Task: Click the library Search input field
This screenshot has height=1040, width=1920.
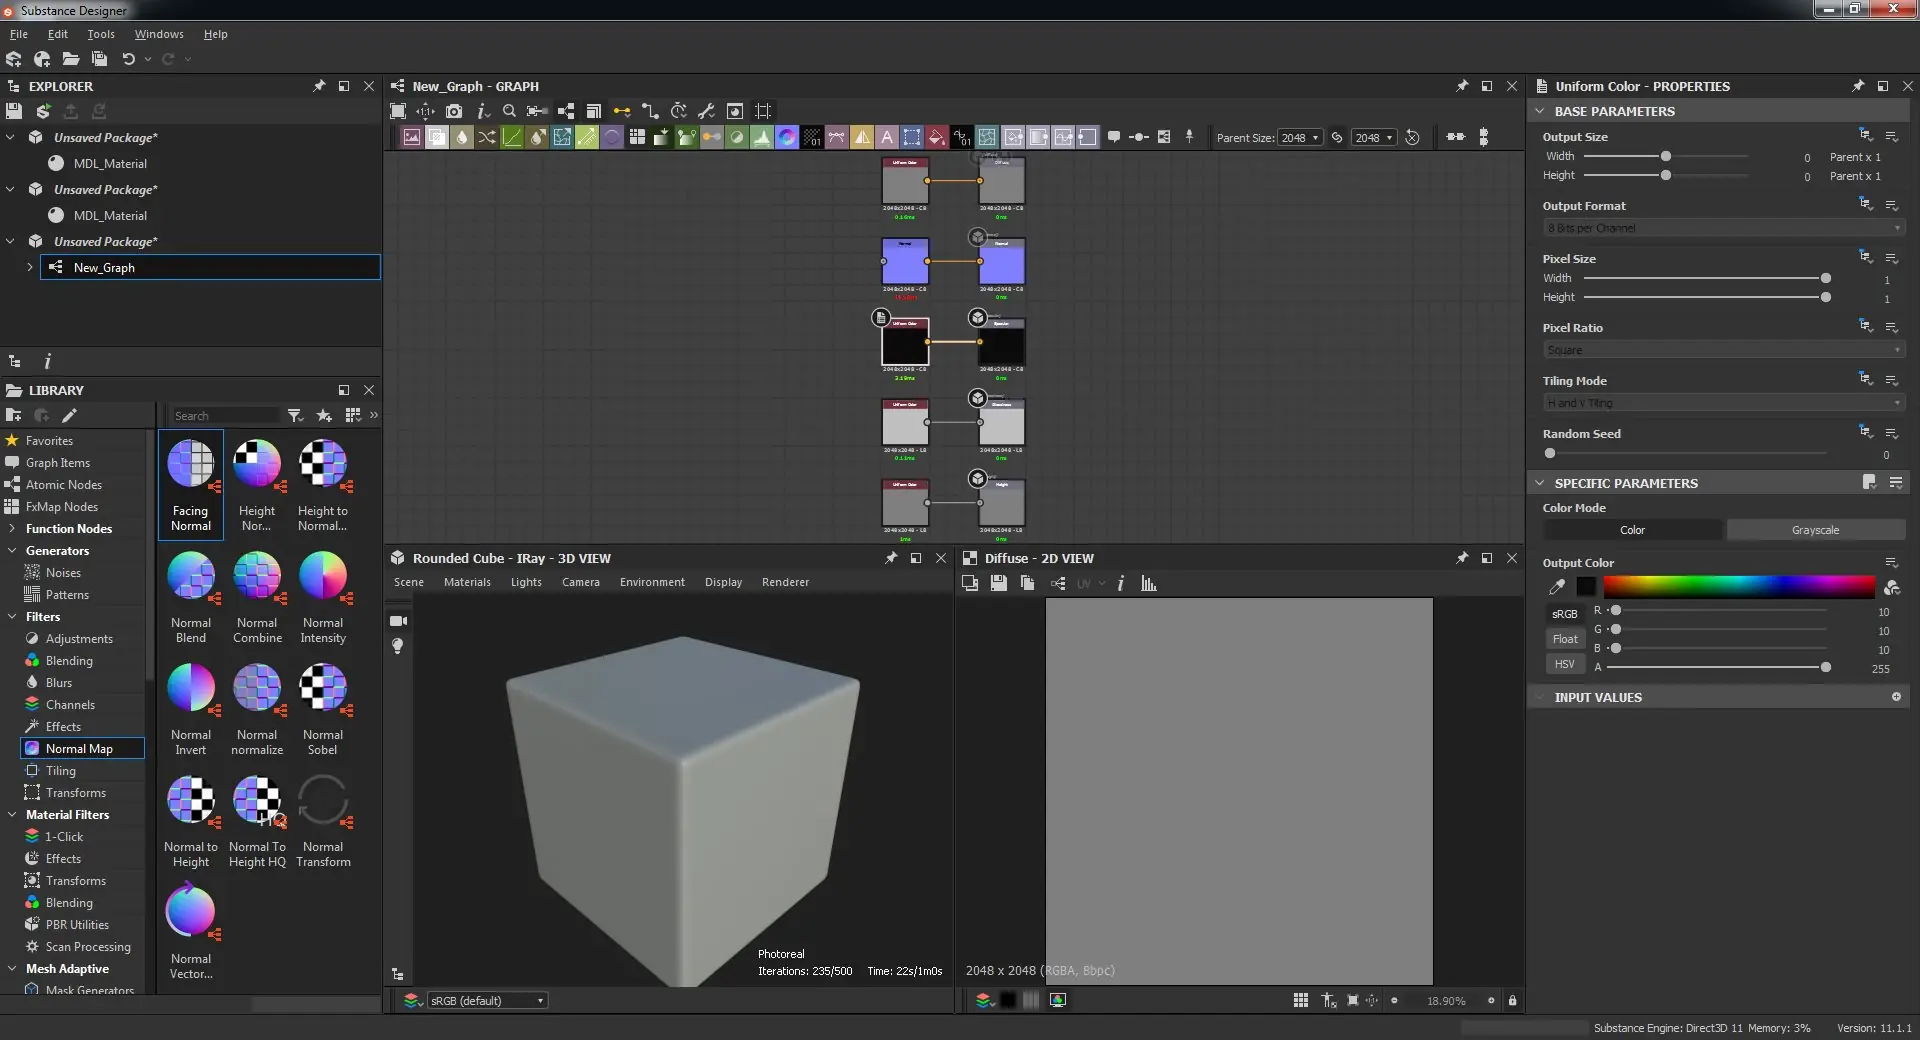Action: [x=225, y=416]
